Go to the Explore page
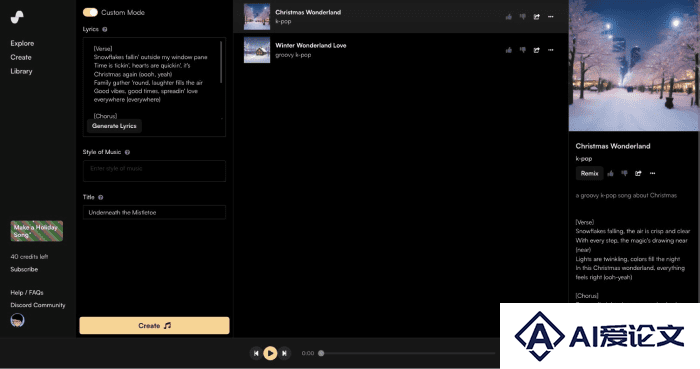Viewport: 700px width, 369px height. click(x=22, y=43)
